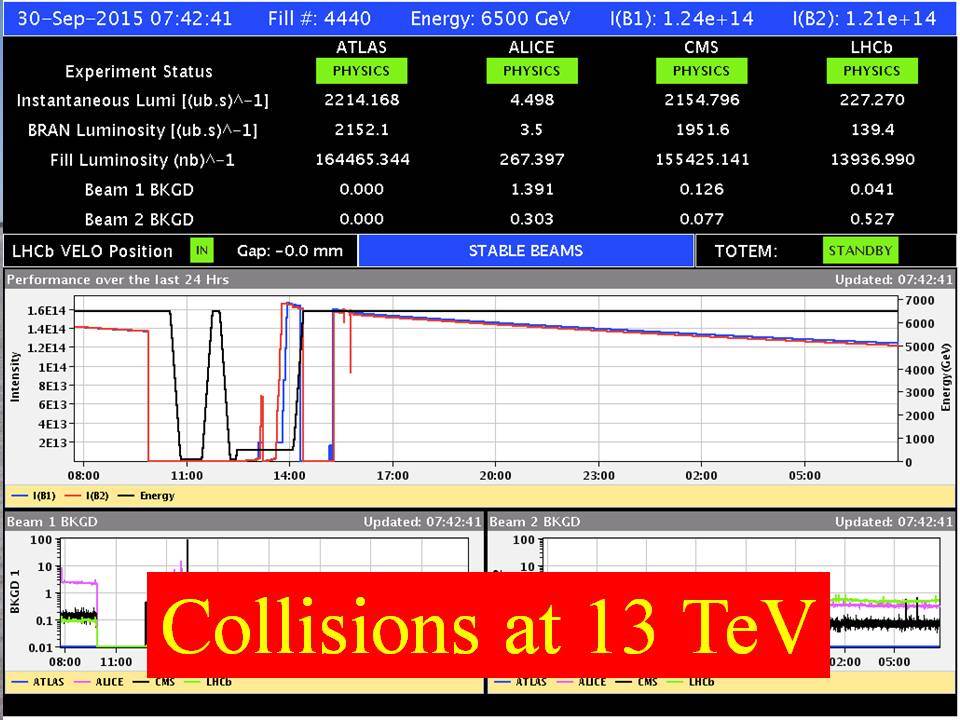
Task: Select CMS fill luminosity 155425.141
Action: 702,160
